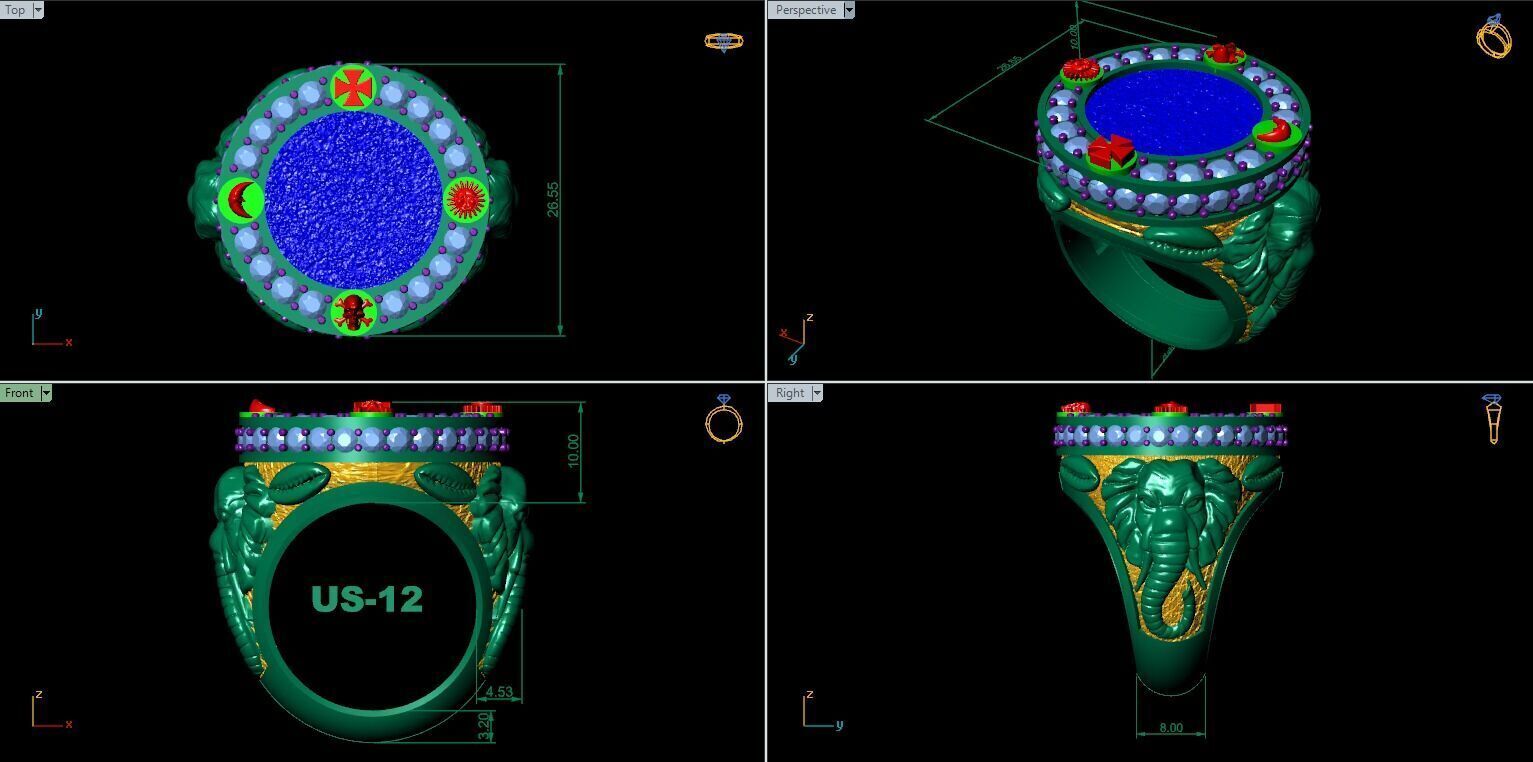Select the red sun emblem in Top view
Screen dimensions: 1533x762
click(465, 199)
